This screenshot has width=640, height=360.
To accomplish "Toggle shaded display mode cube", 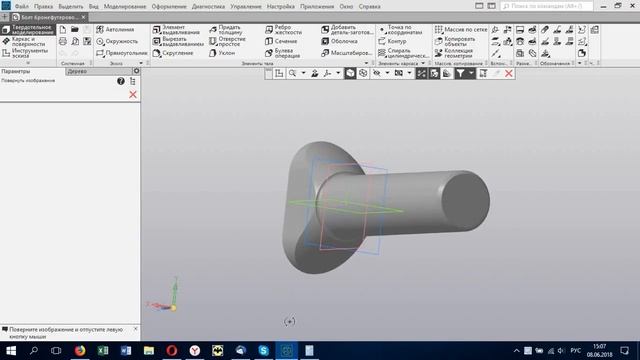I will tap(350, 73).
